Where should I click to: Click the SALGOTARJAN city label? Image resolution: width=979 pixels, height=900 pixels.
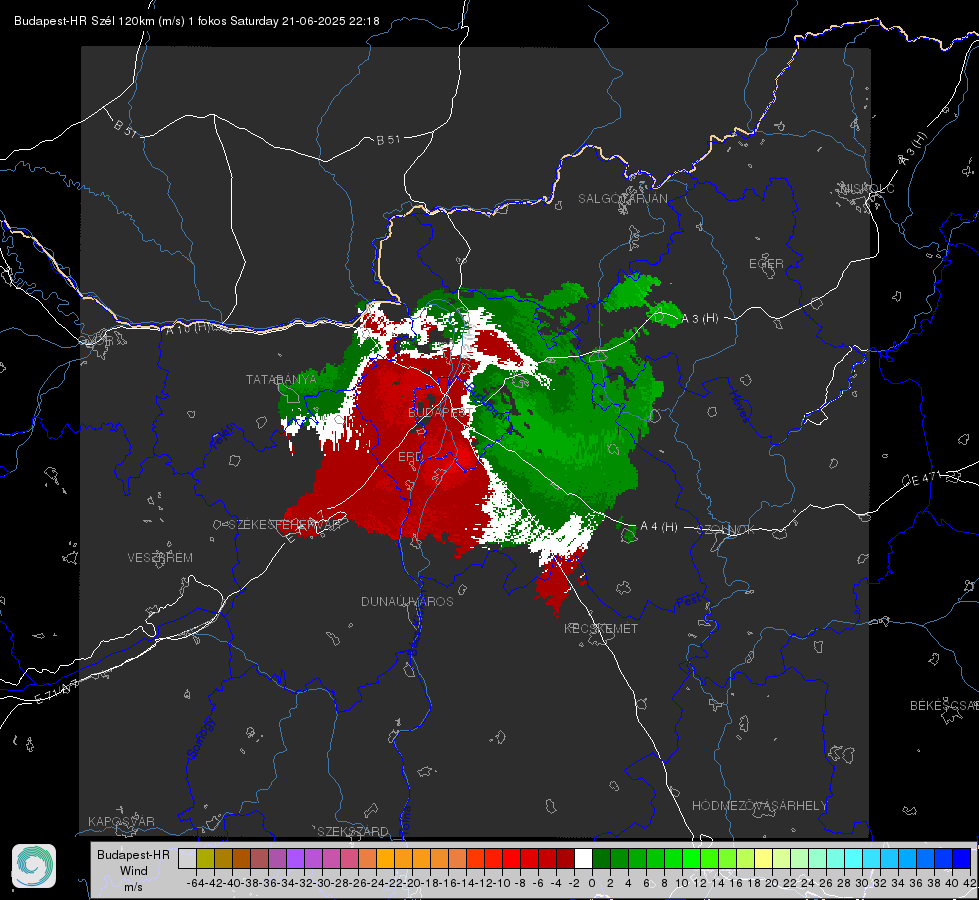[x=622, y=199]
